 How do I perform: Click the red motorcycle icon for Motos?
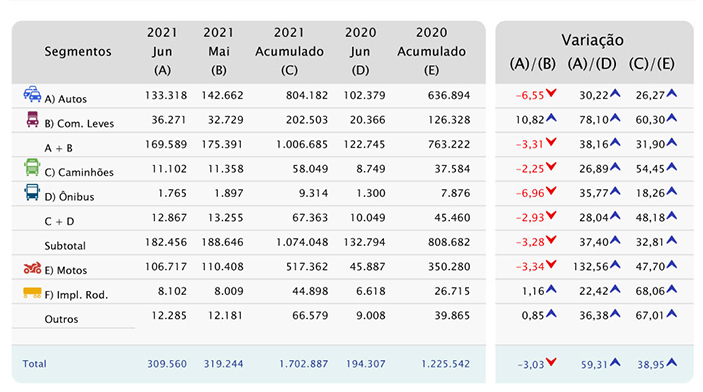(x=32, y=268)
